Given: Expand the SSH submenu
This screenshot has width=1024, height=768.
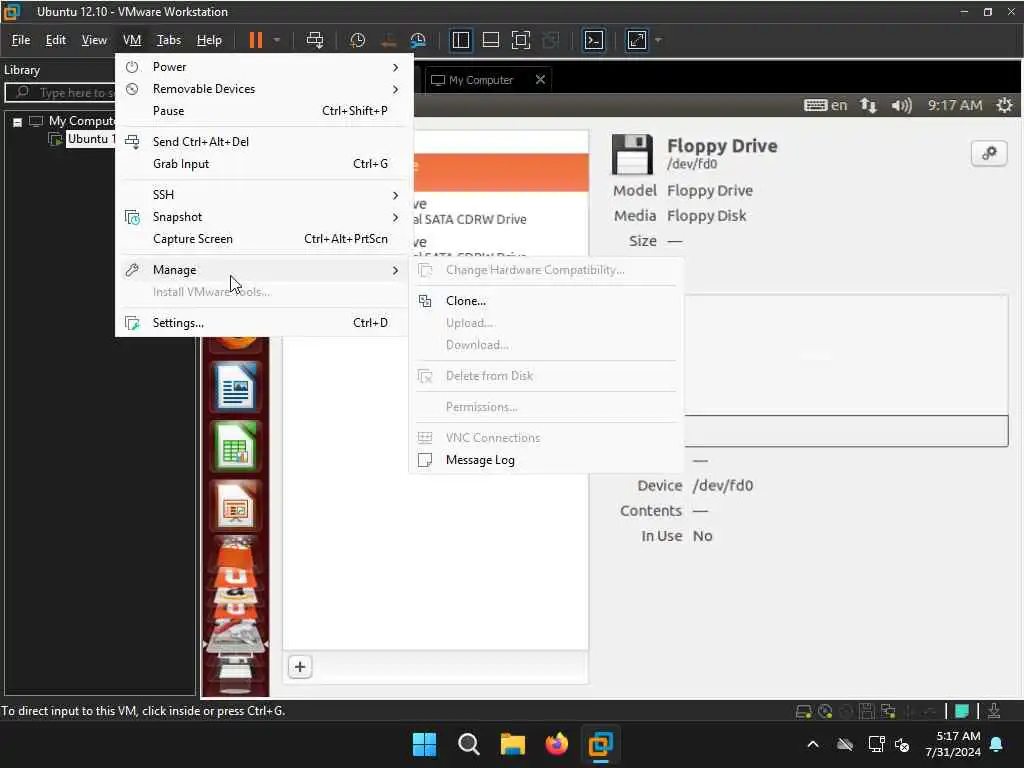Looking at the screenshot, I should [x=263, y=195].
